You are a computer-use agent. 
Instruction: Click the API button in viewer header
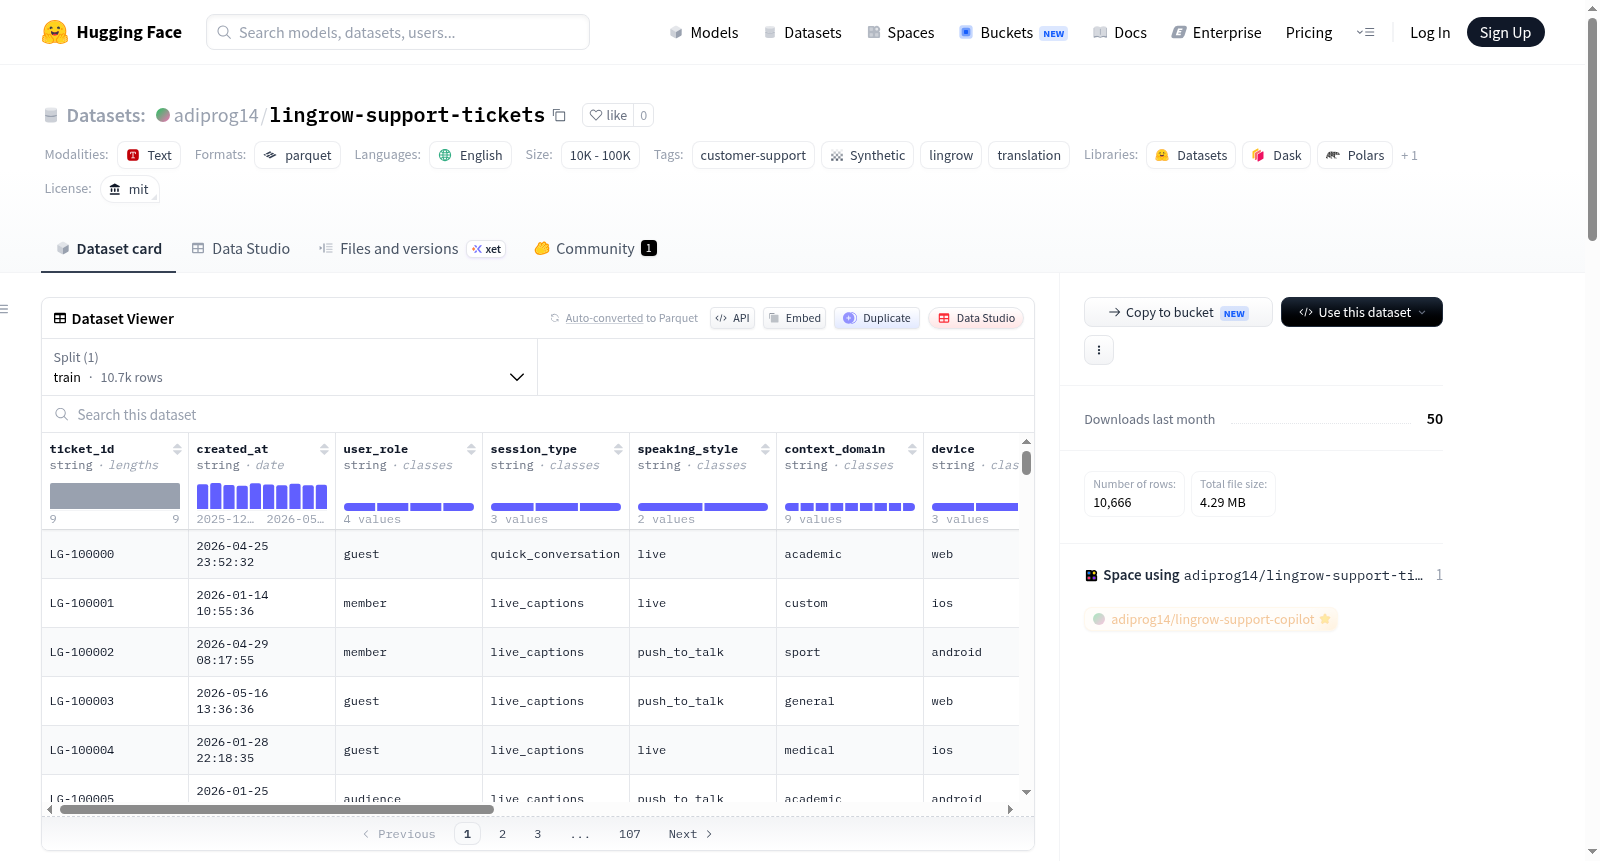(732, 318)
